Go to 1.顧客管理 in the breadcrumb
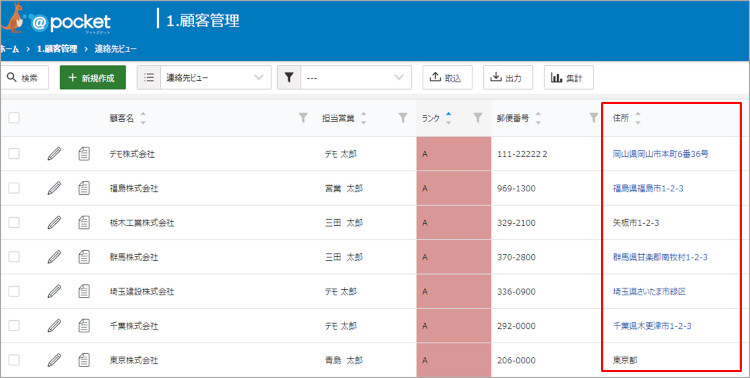 point(57,49)
